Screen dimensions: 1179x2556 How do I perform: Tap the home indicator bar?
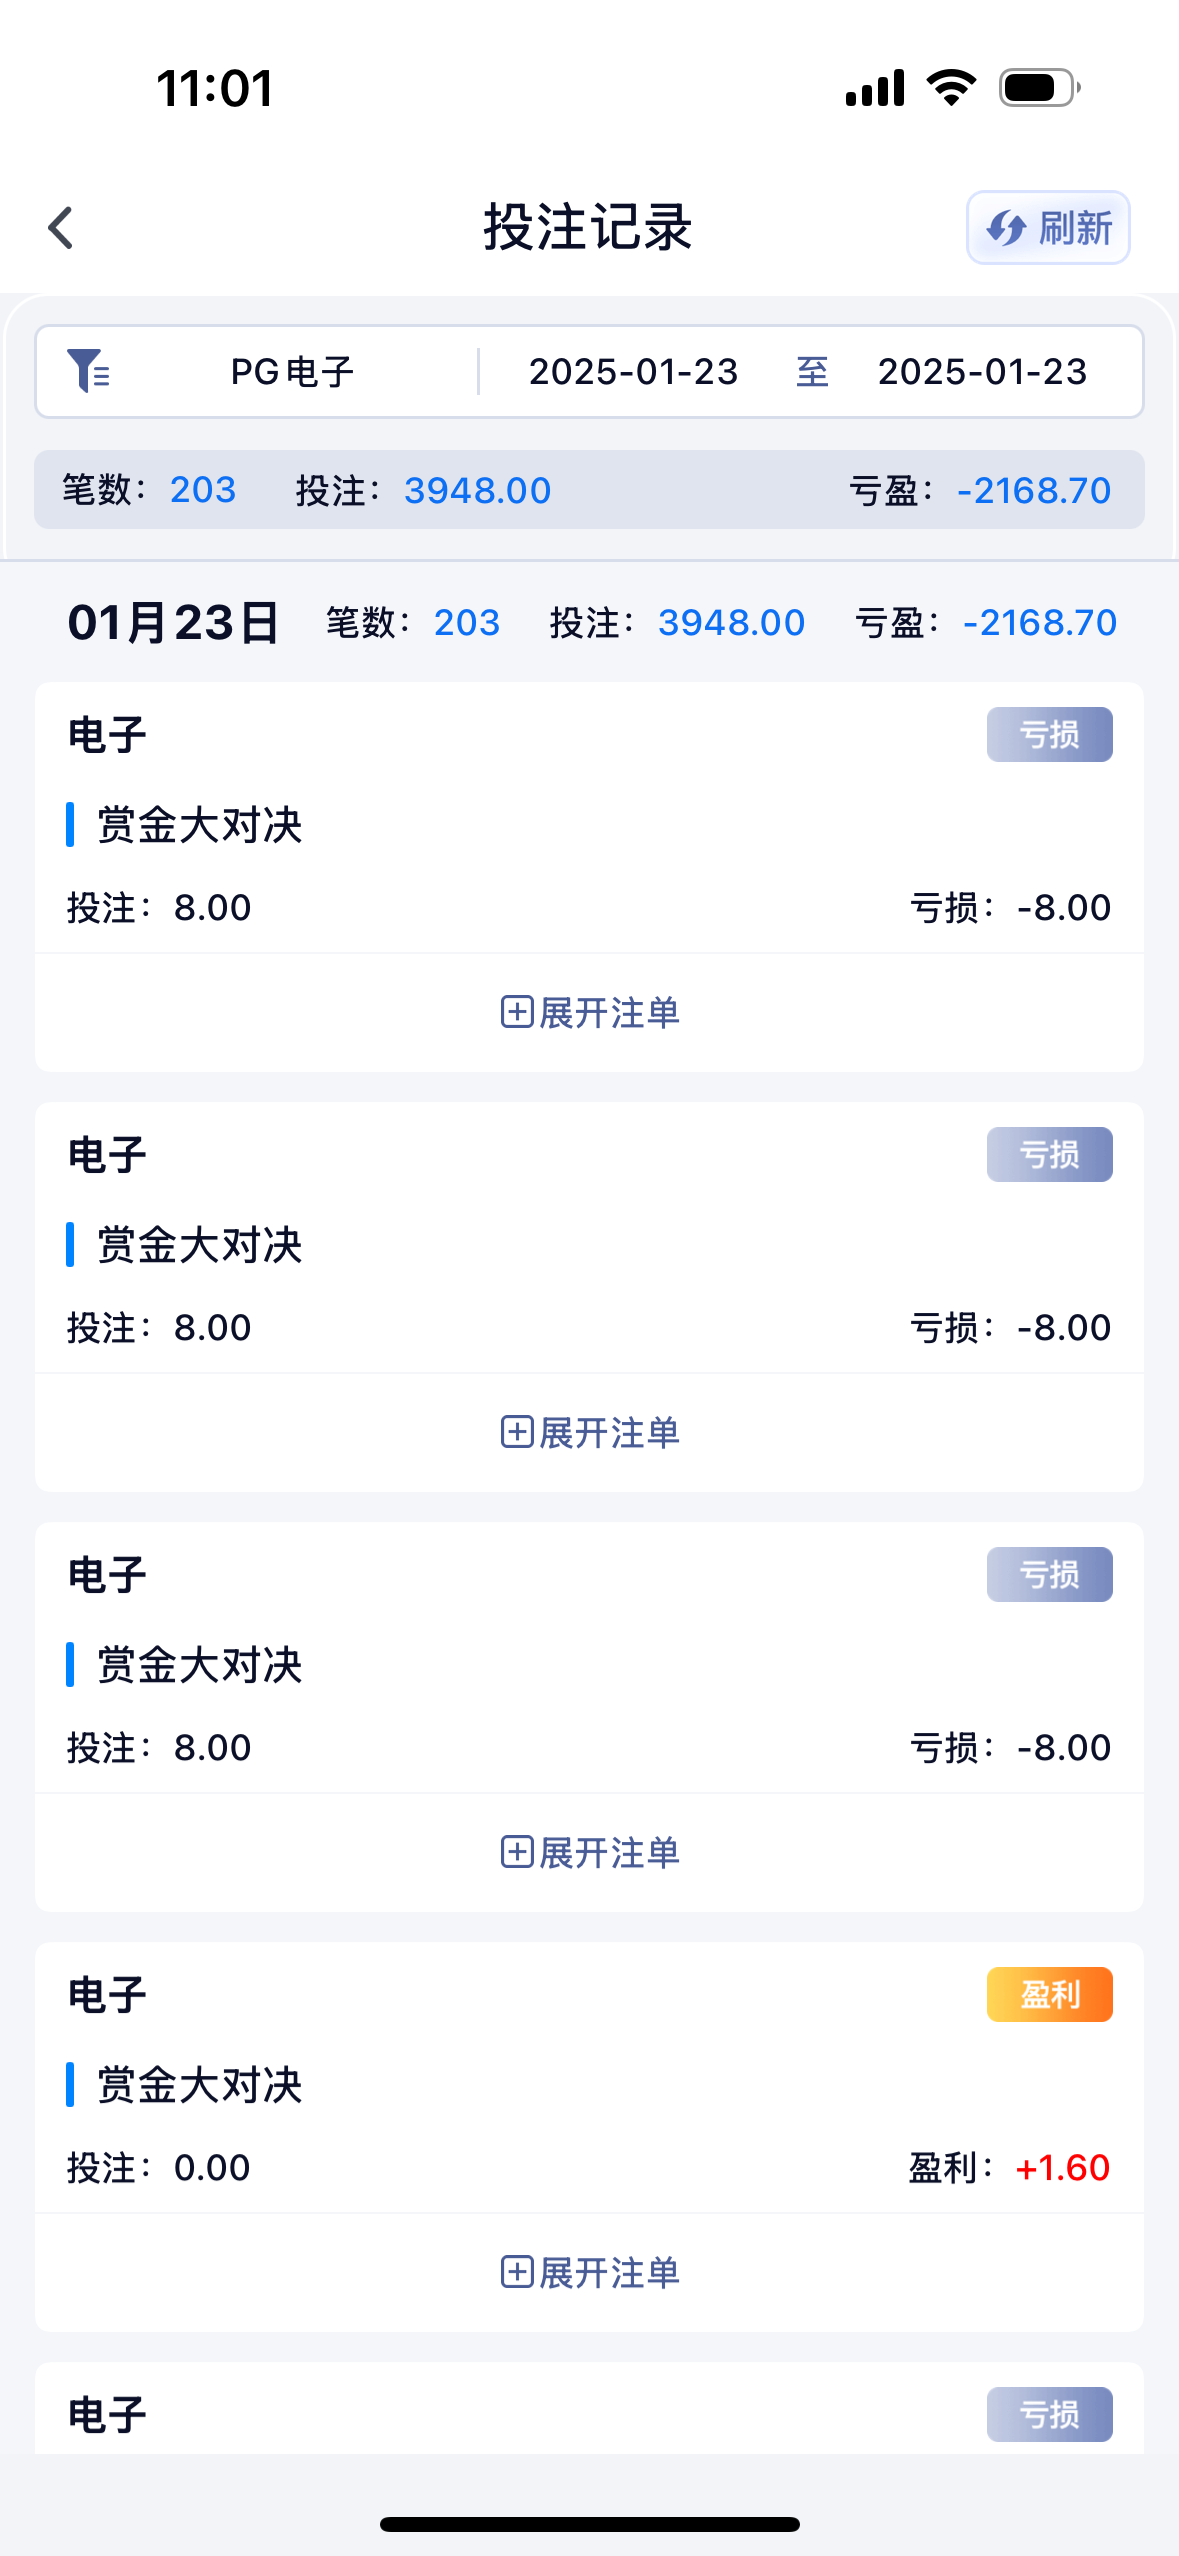tap(589, 2524)
